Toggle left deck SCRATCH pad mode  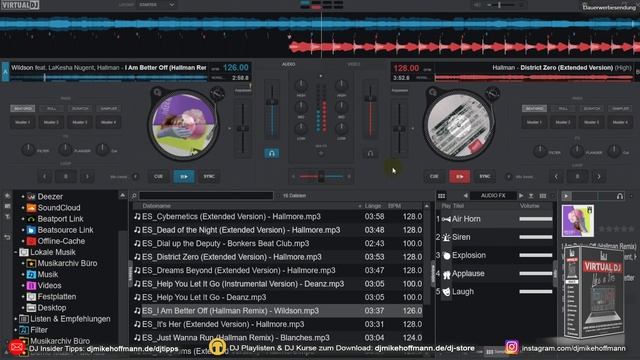pos(80,109)
